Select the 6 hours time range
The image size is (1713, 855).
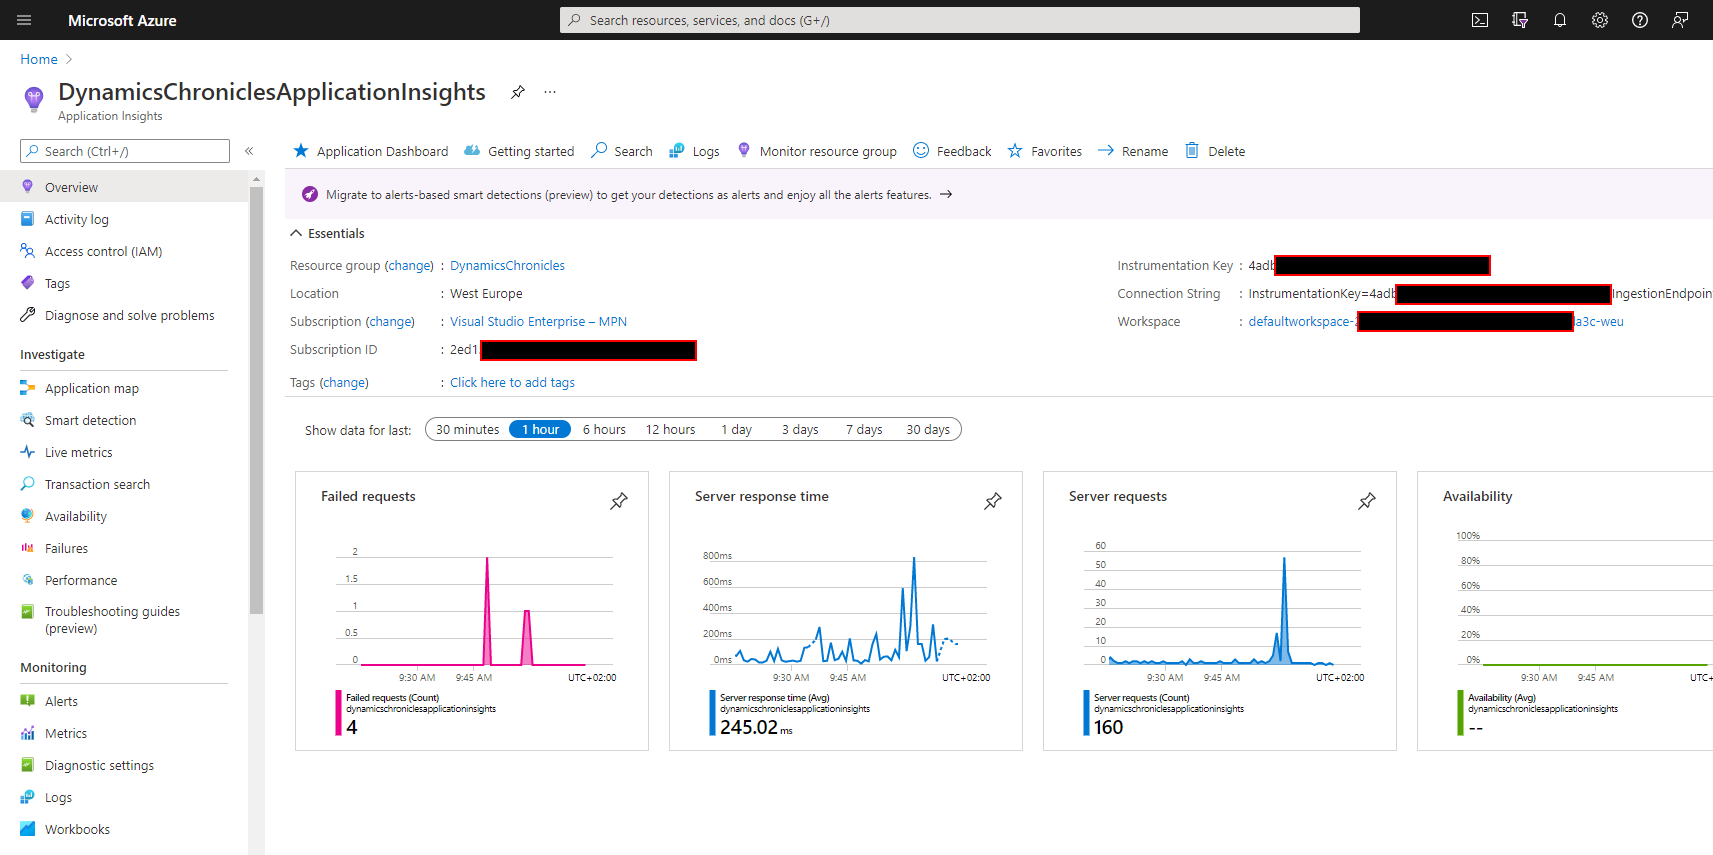(604, 429)
